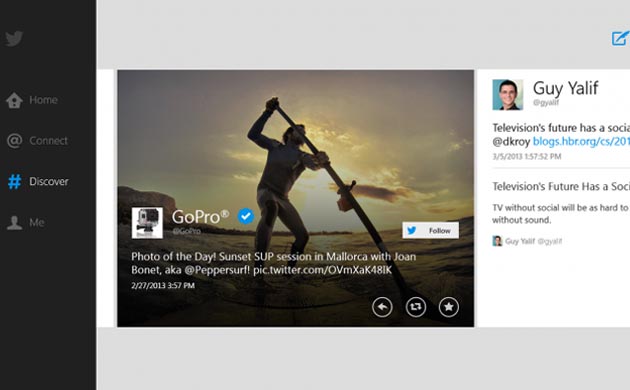The width and height of the screenshot is (630, 390).
Task: Open the pic.twitter.com photo link
Action: click(x=322, y=270)
